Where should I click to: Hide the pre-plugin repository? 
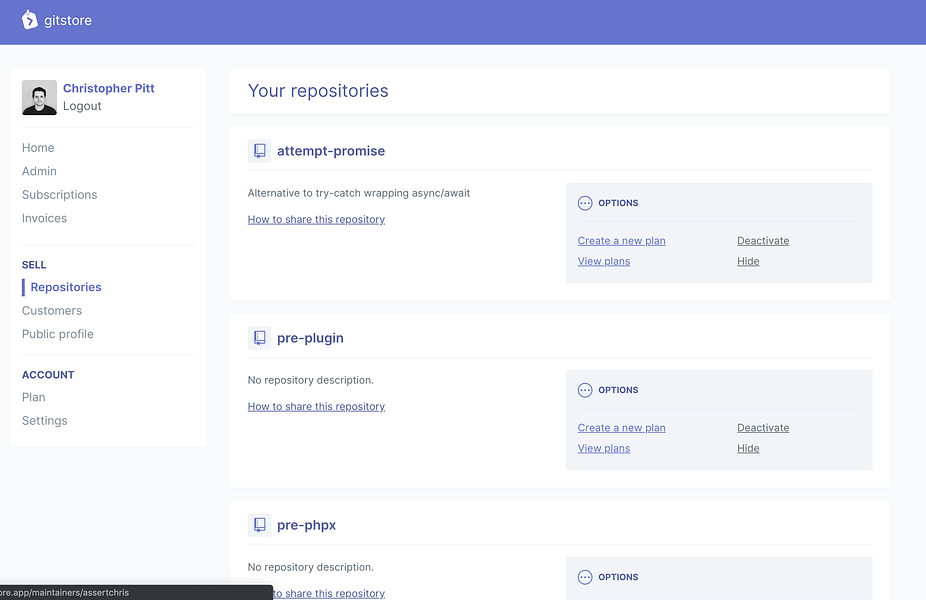pyautogui.click(x=748, y=448)
